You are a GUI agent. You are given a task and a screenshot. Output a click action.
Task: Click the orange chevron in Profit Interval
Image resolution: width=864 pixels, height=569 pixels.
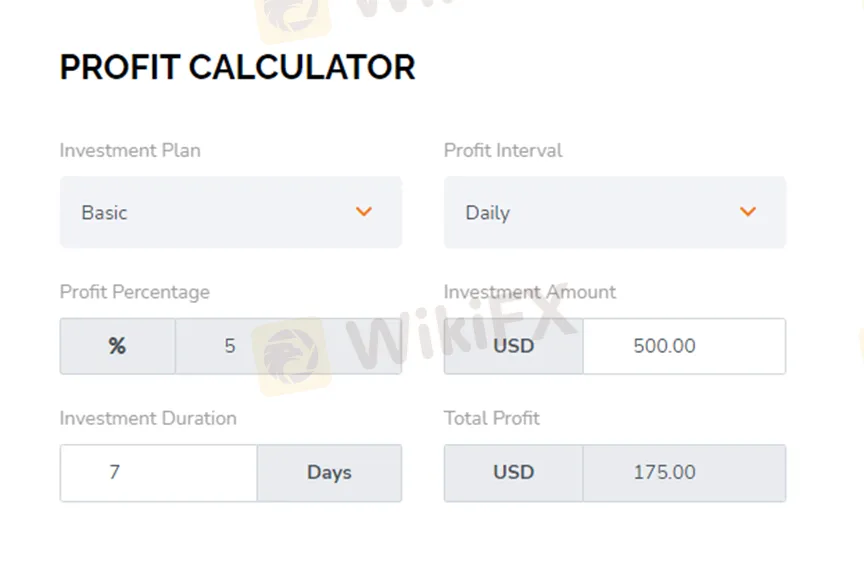tap(748, 212)
